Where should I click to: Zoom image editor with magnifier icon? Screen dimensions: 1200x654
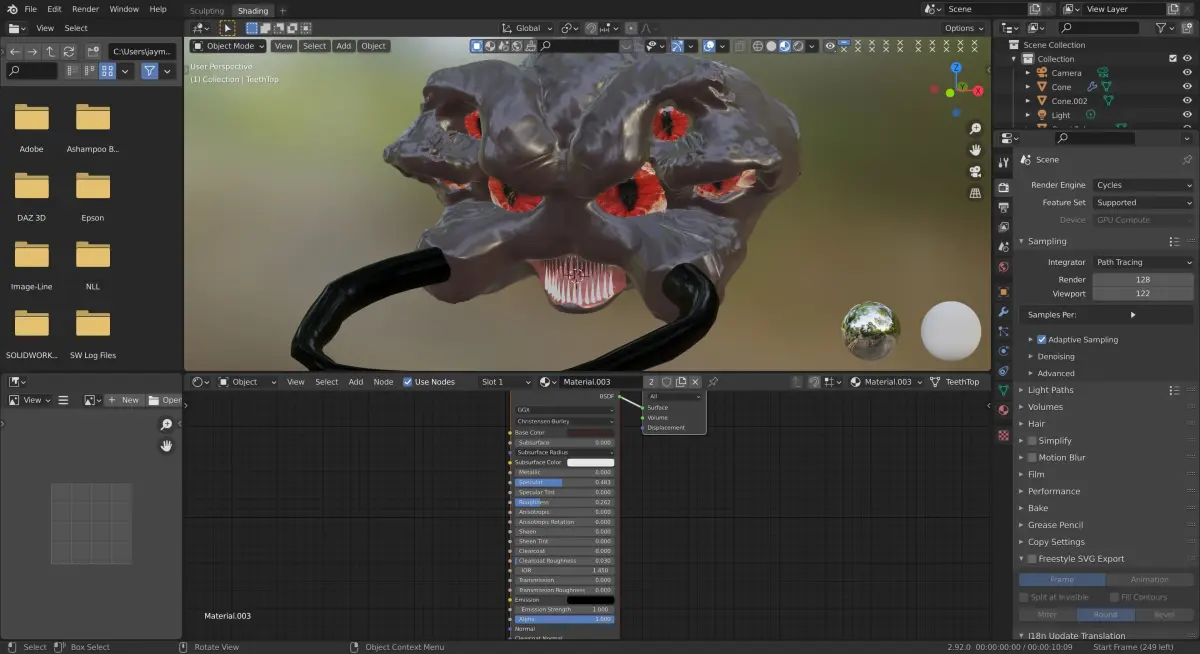pos(166,425)
